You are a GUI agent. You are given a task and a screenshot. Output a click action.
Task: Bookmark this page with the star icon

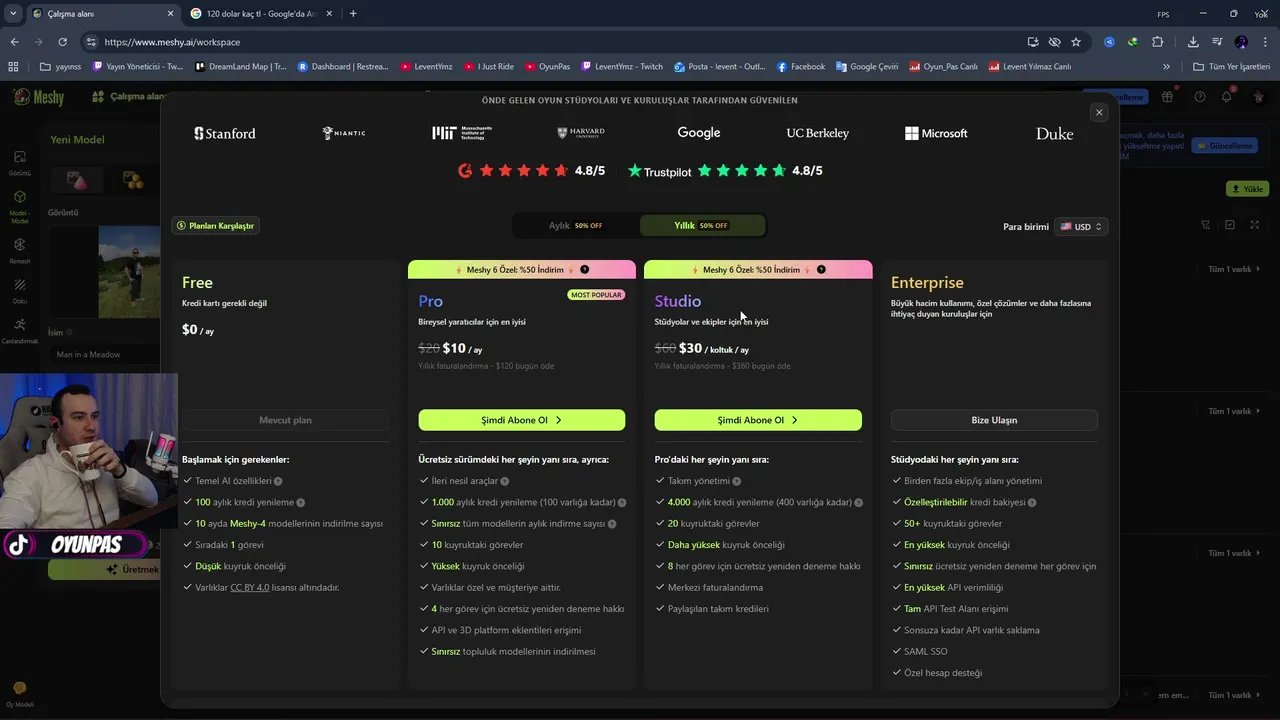pyautogui.click(x=1076, y=42)
